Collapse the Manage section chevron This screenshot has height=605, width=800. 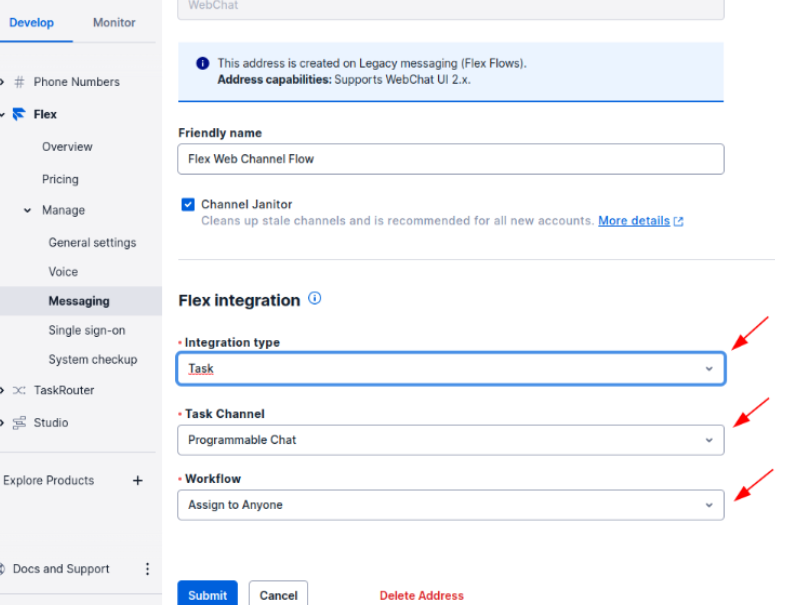point(28,210)
